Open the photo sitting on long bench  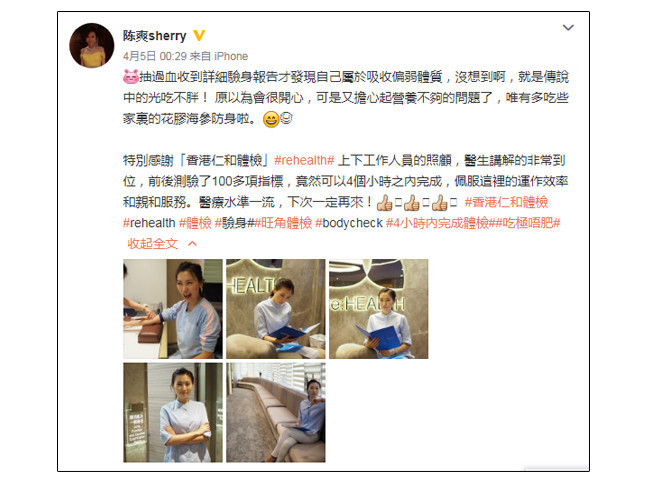276,412
